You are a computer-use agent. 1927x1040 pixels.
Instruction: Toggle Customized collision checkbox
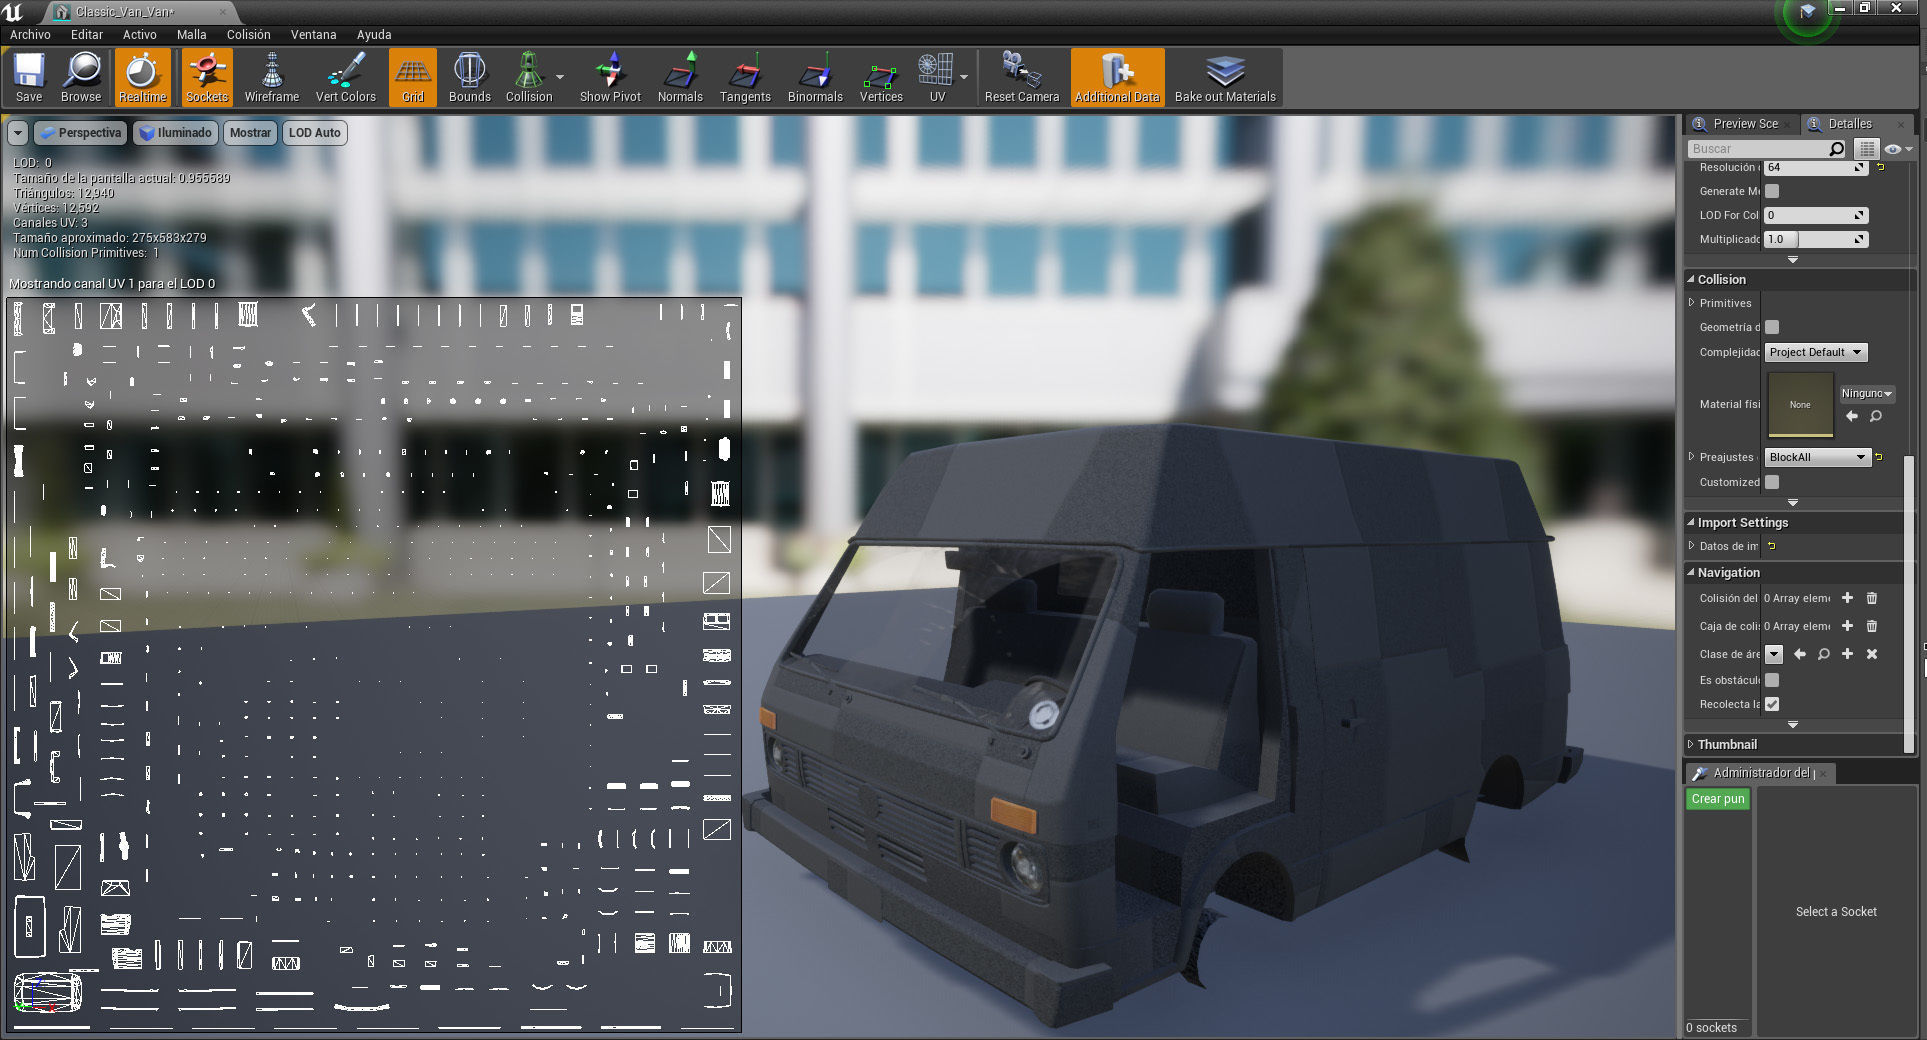1772,482
